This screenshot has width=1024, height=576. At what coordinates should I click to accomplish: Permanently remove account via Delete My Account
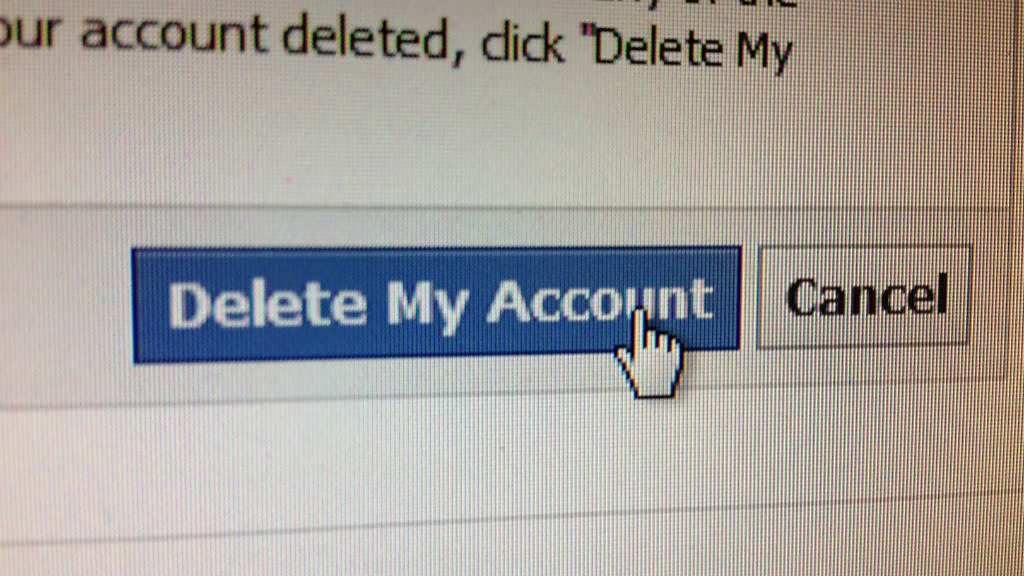436,304
